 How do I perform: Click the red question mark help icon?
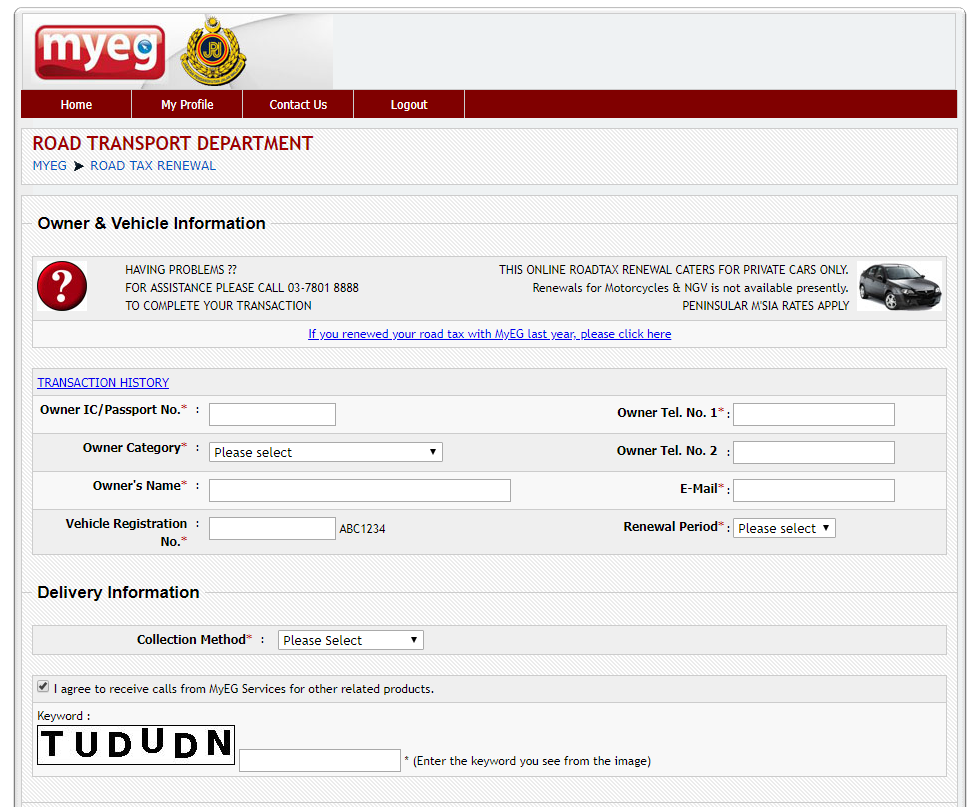point(62,287)
